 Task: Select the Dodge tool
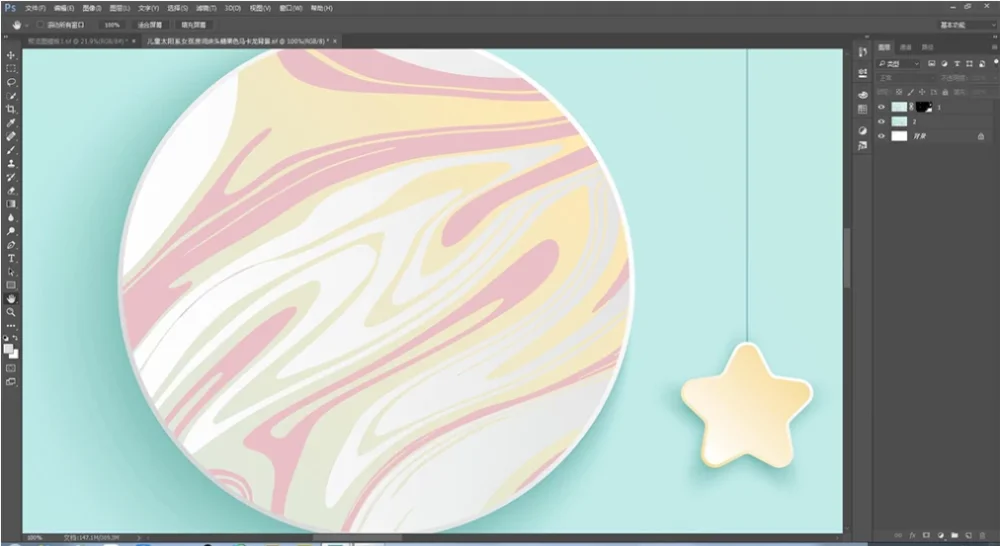tap(11, 231)
